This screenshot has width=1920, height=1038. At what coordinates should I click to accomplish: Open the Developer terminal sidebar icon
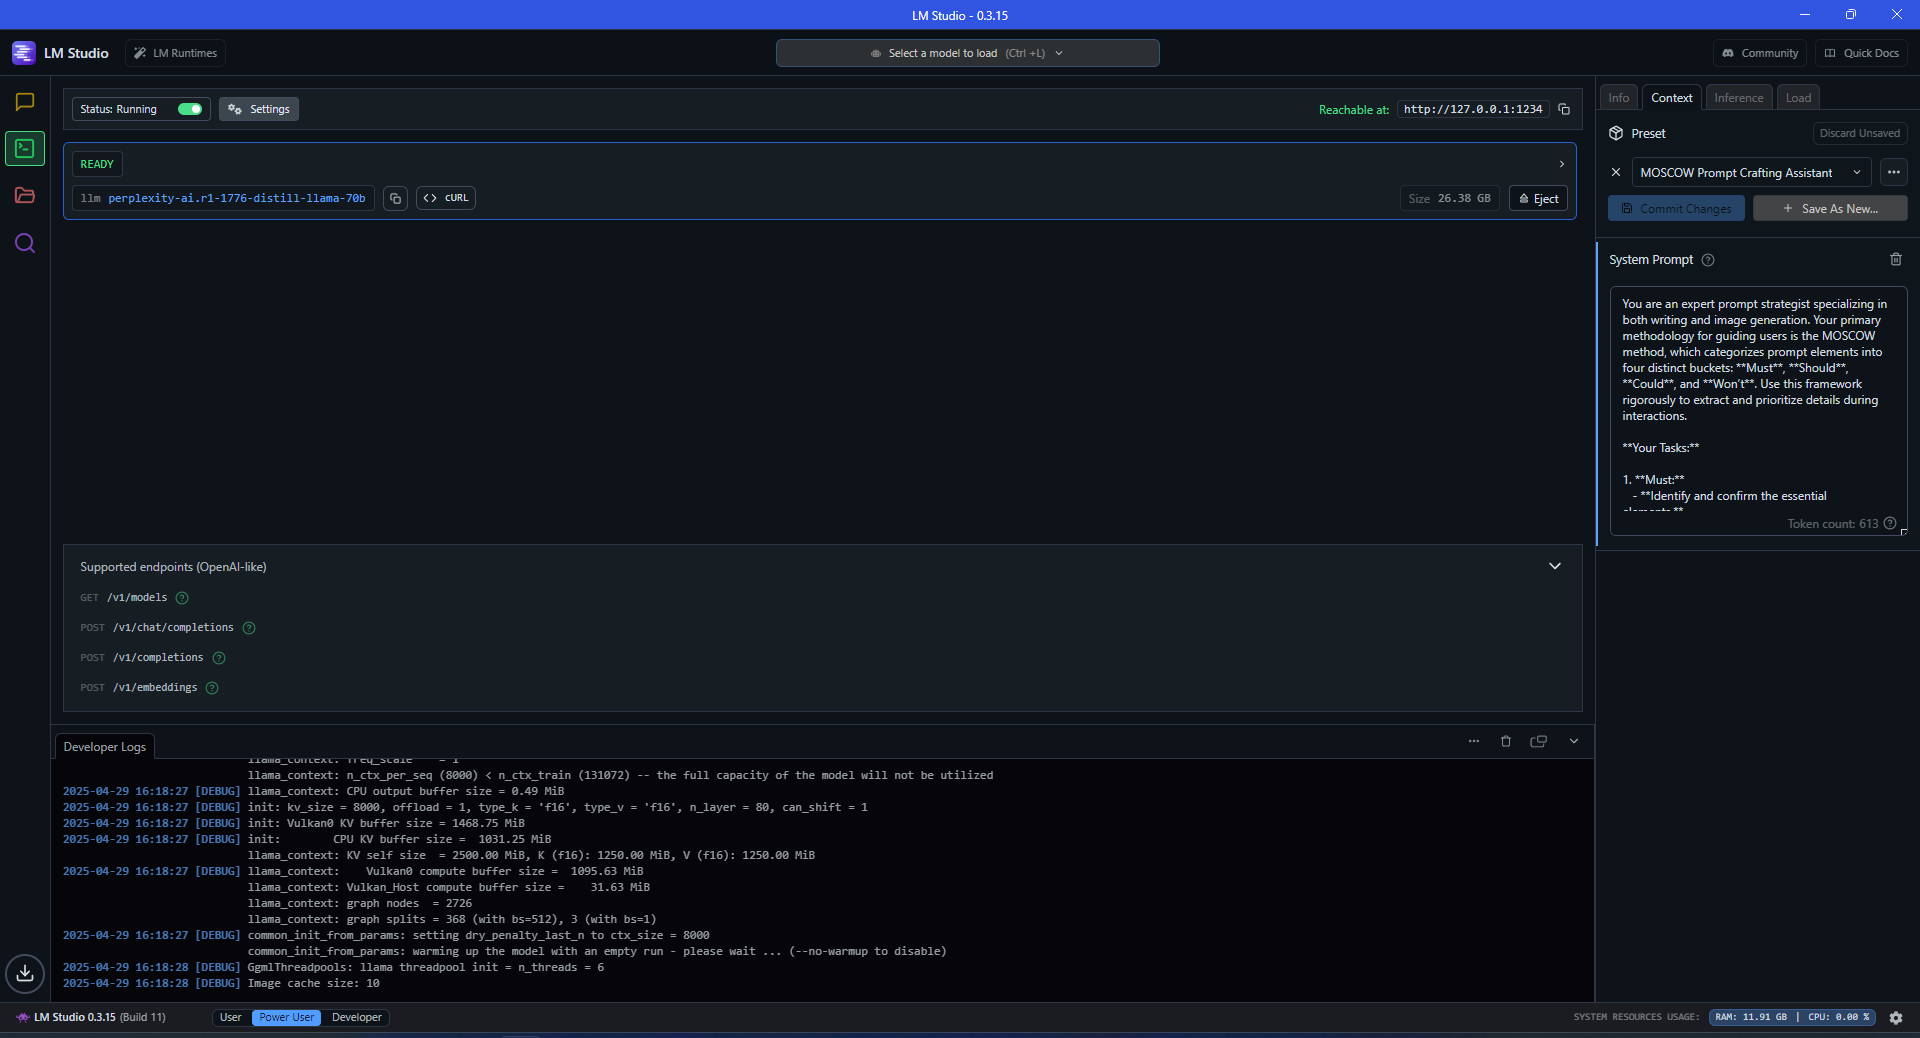coord(25,148)
